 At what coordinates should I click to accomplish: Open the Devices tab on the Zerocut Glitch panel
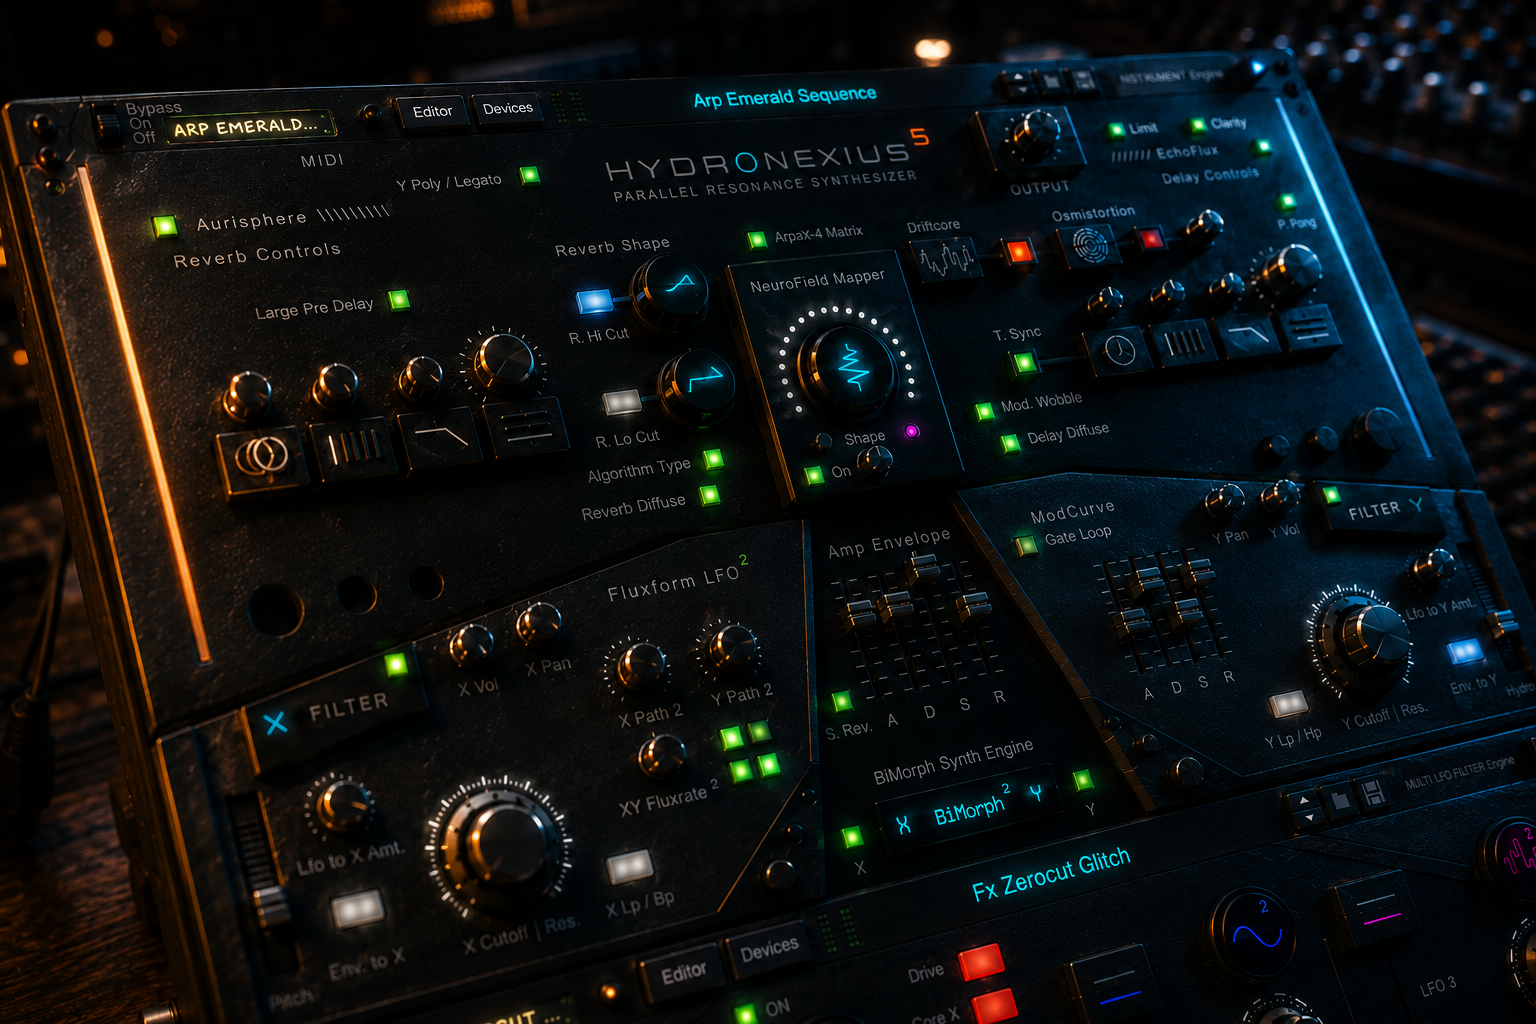click(769, 950)
